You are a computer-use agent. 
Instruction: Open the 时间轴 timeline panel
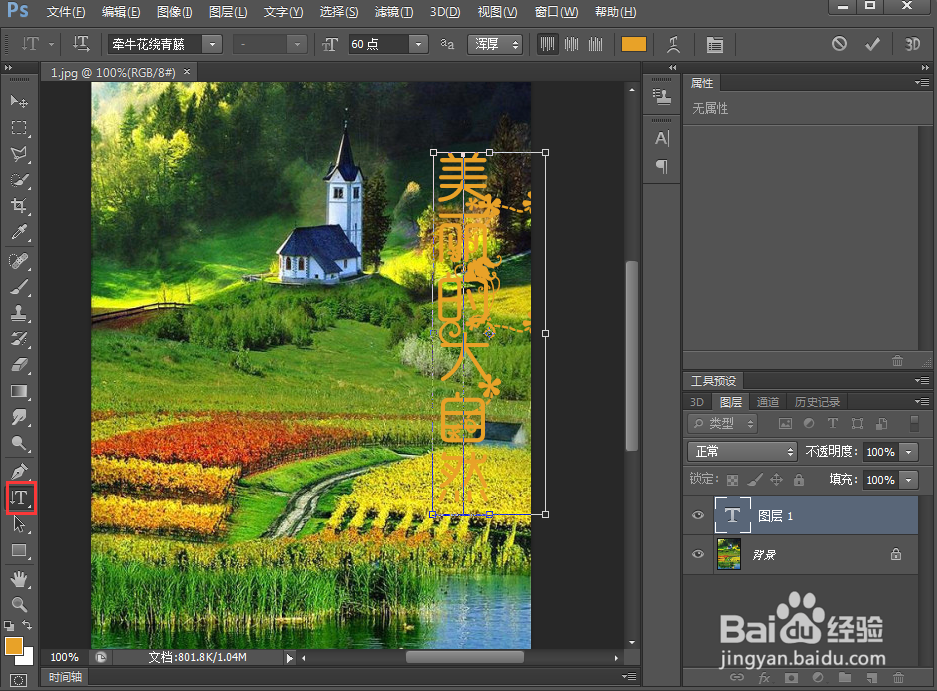pyautogui.click(x=65, y=677)
